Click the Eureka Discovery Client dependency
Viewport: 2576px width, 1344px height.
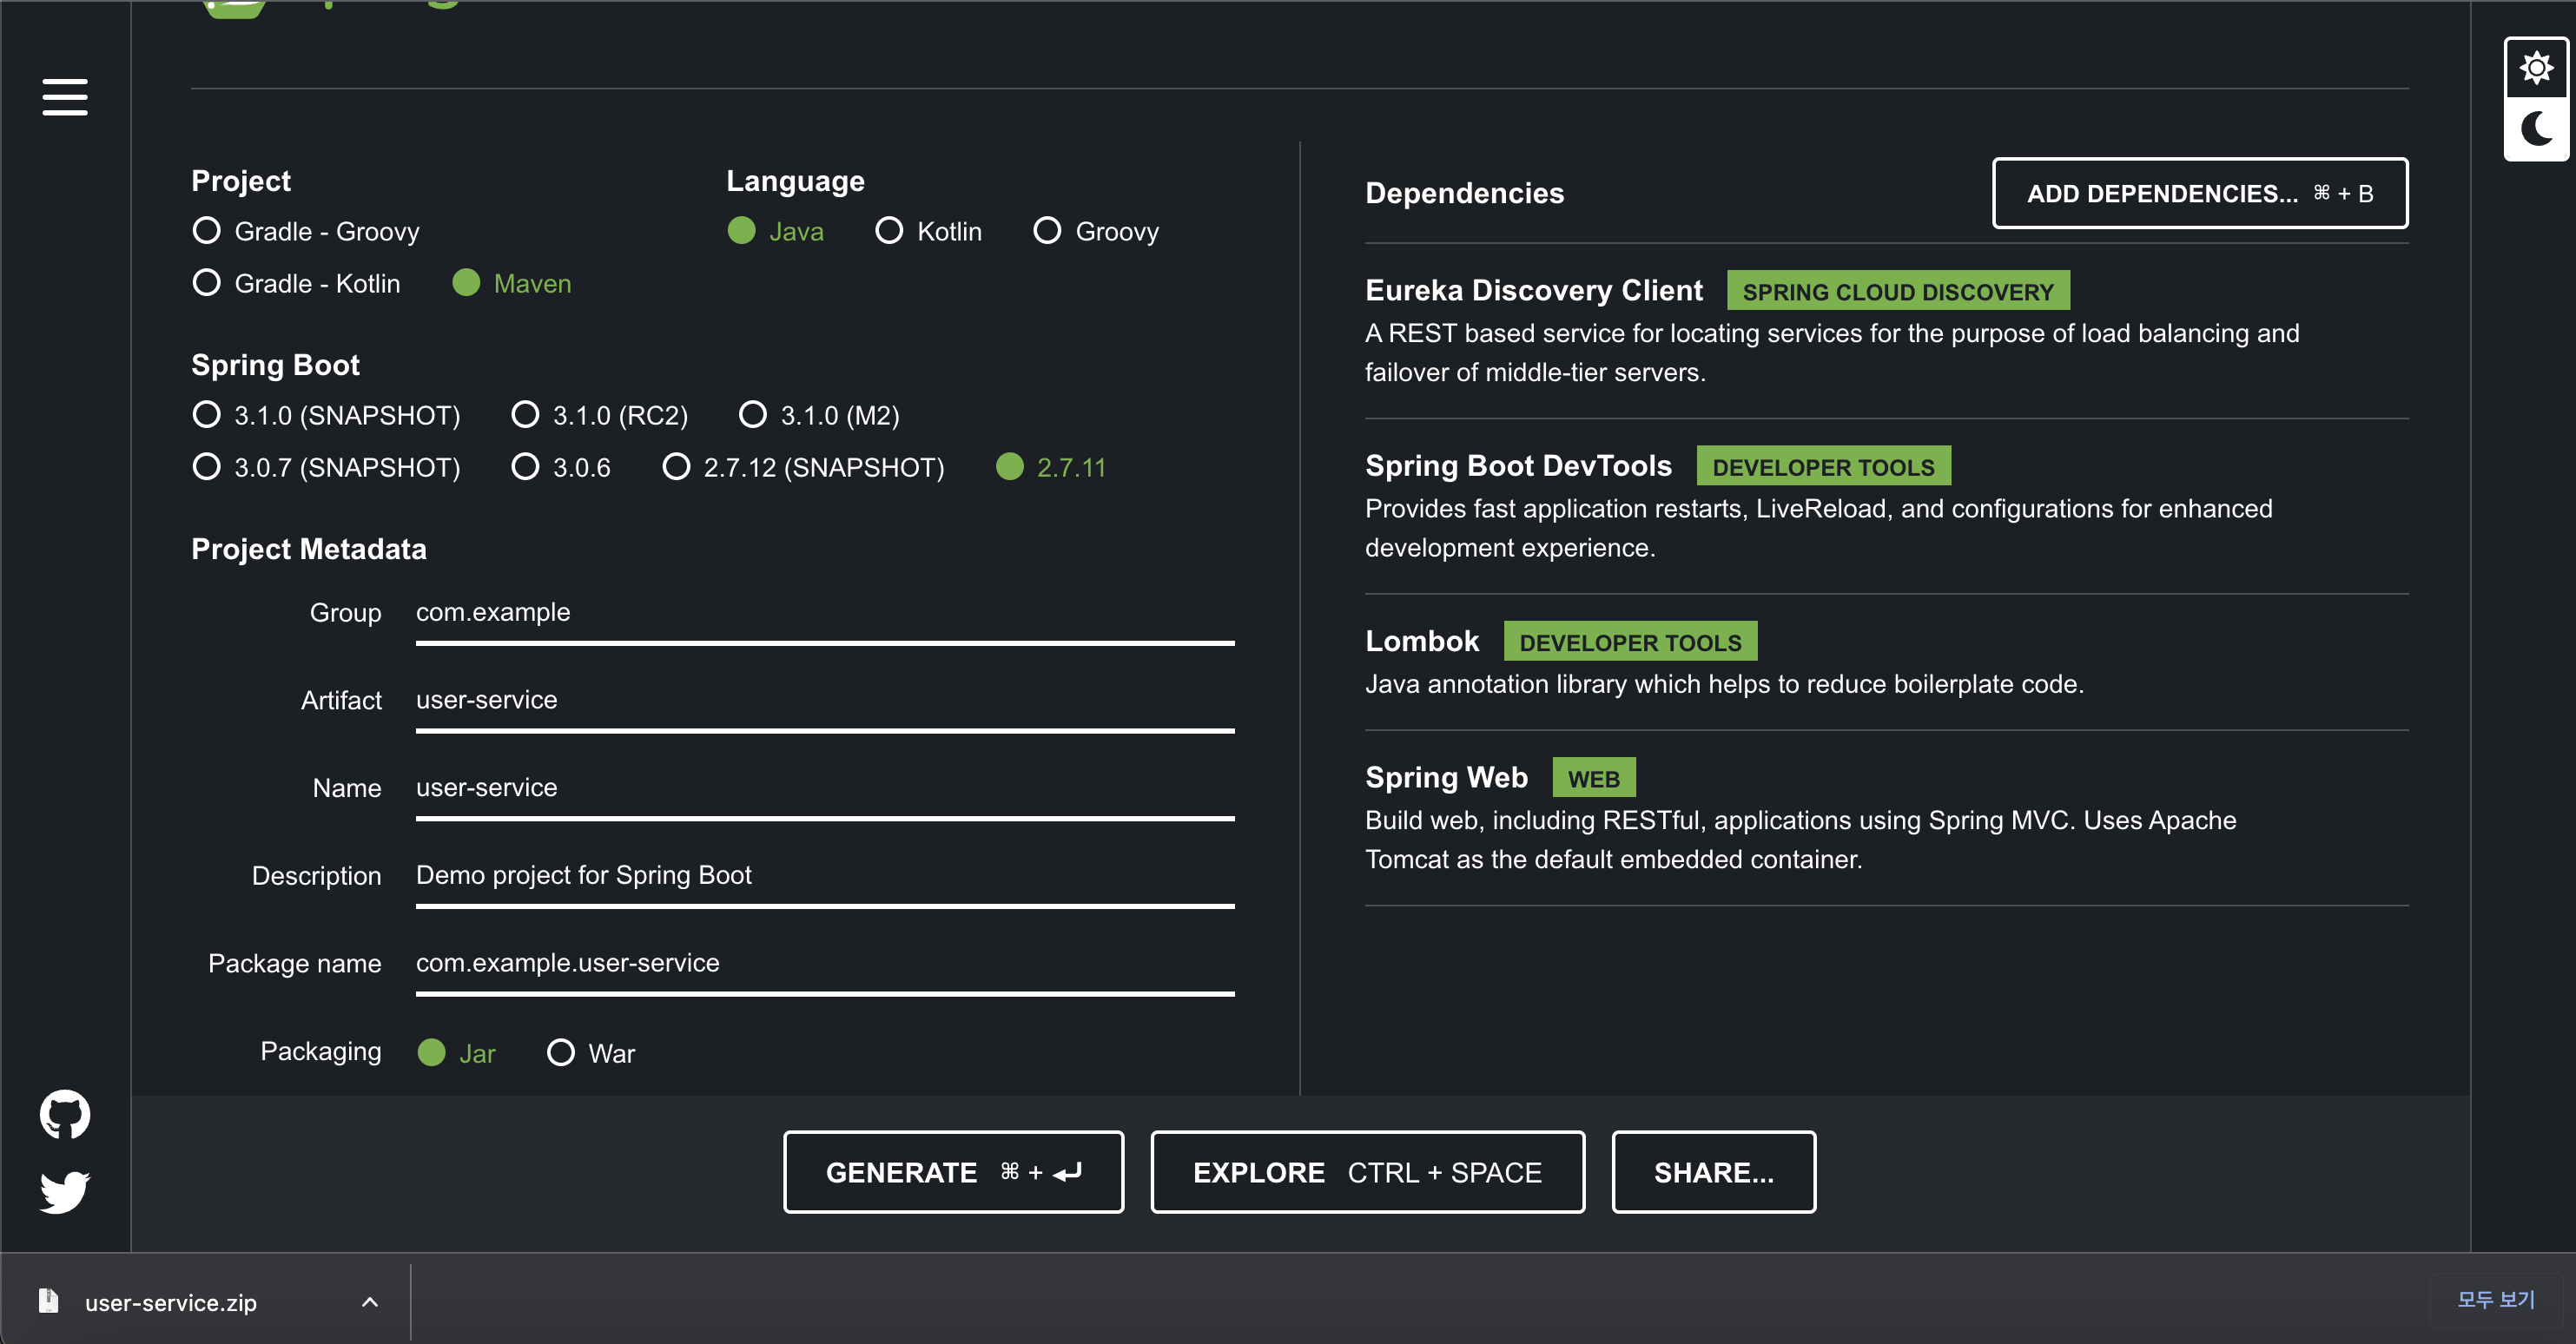1886,330
